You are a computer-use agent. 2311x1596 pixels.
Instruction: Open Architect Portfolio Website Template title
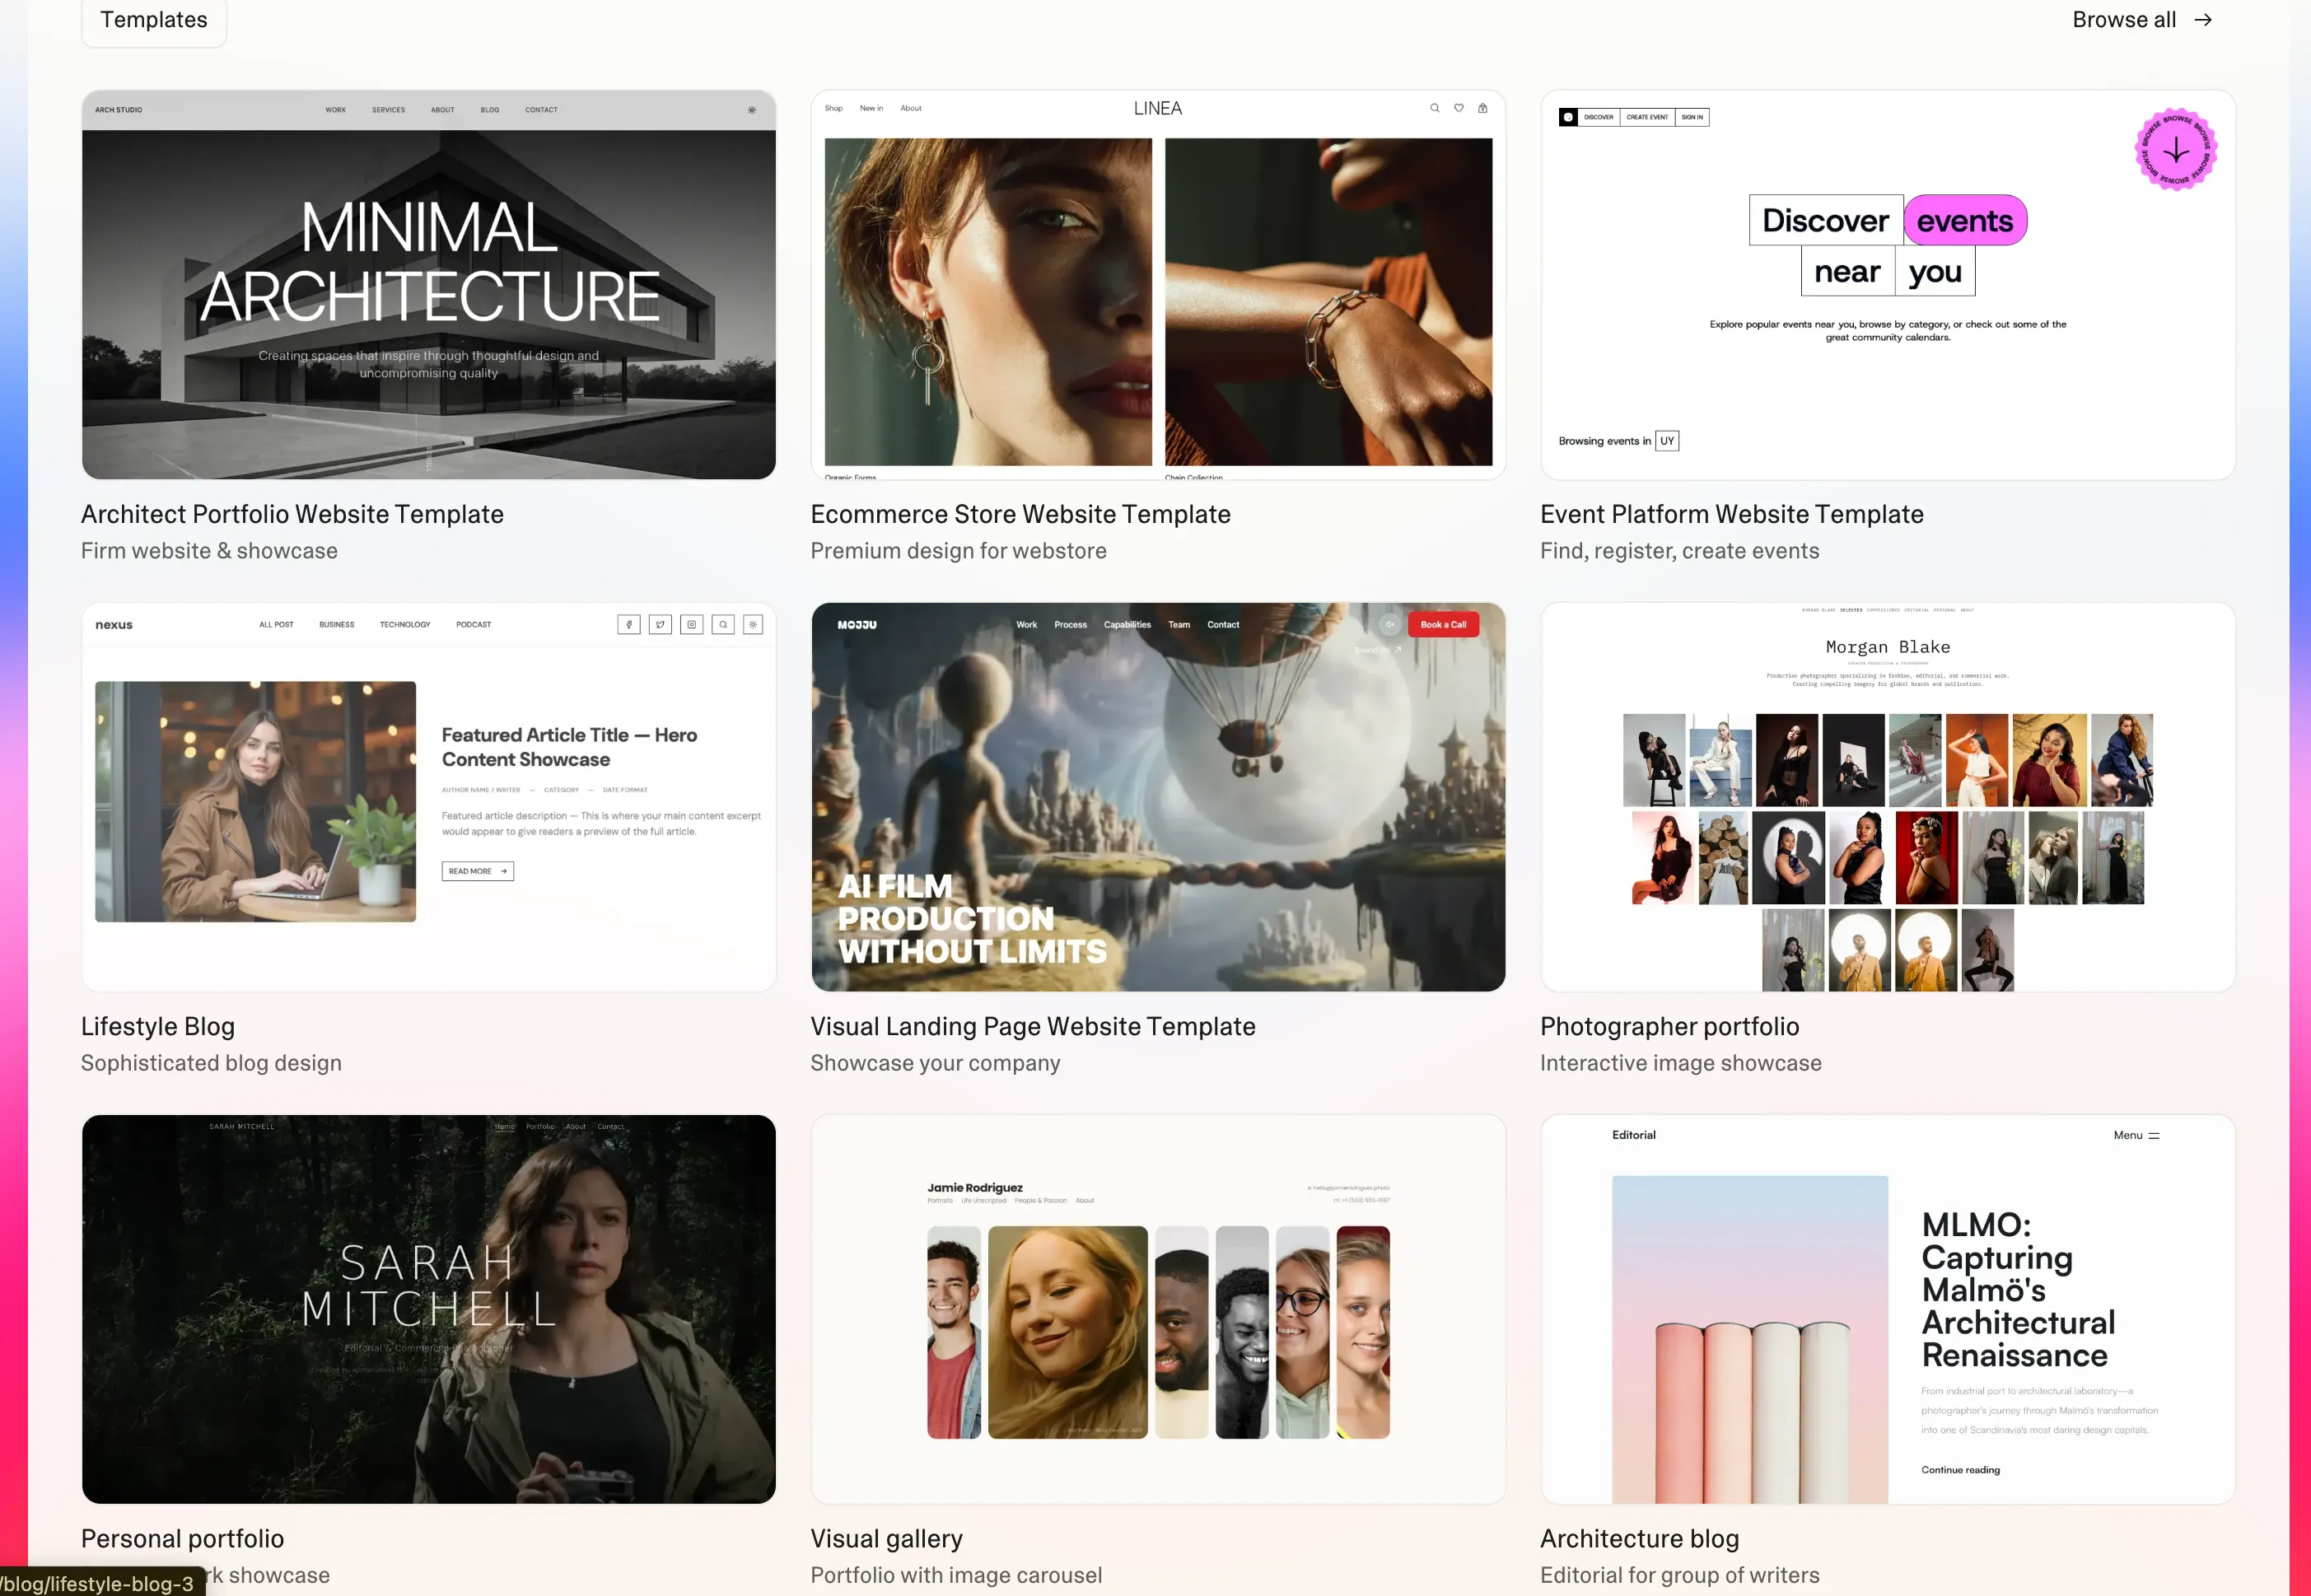click(292, 514)
